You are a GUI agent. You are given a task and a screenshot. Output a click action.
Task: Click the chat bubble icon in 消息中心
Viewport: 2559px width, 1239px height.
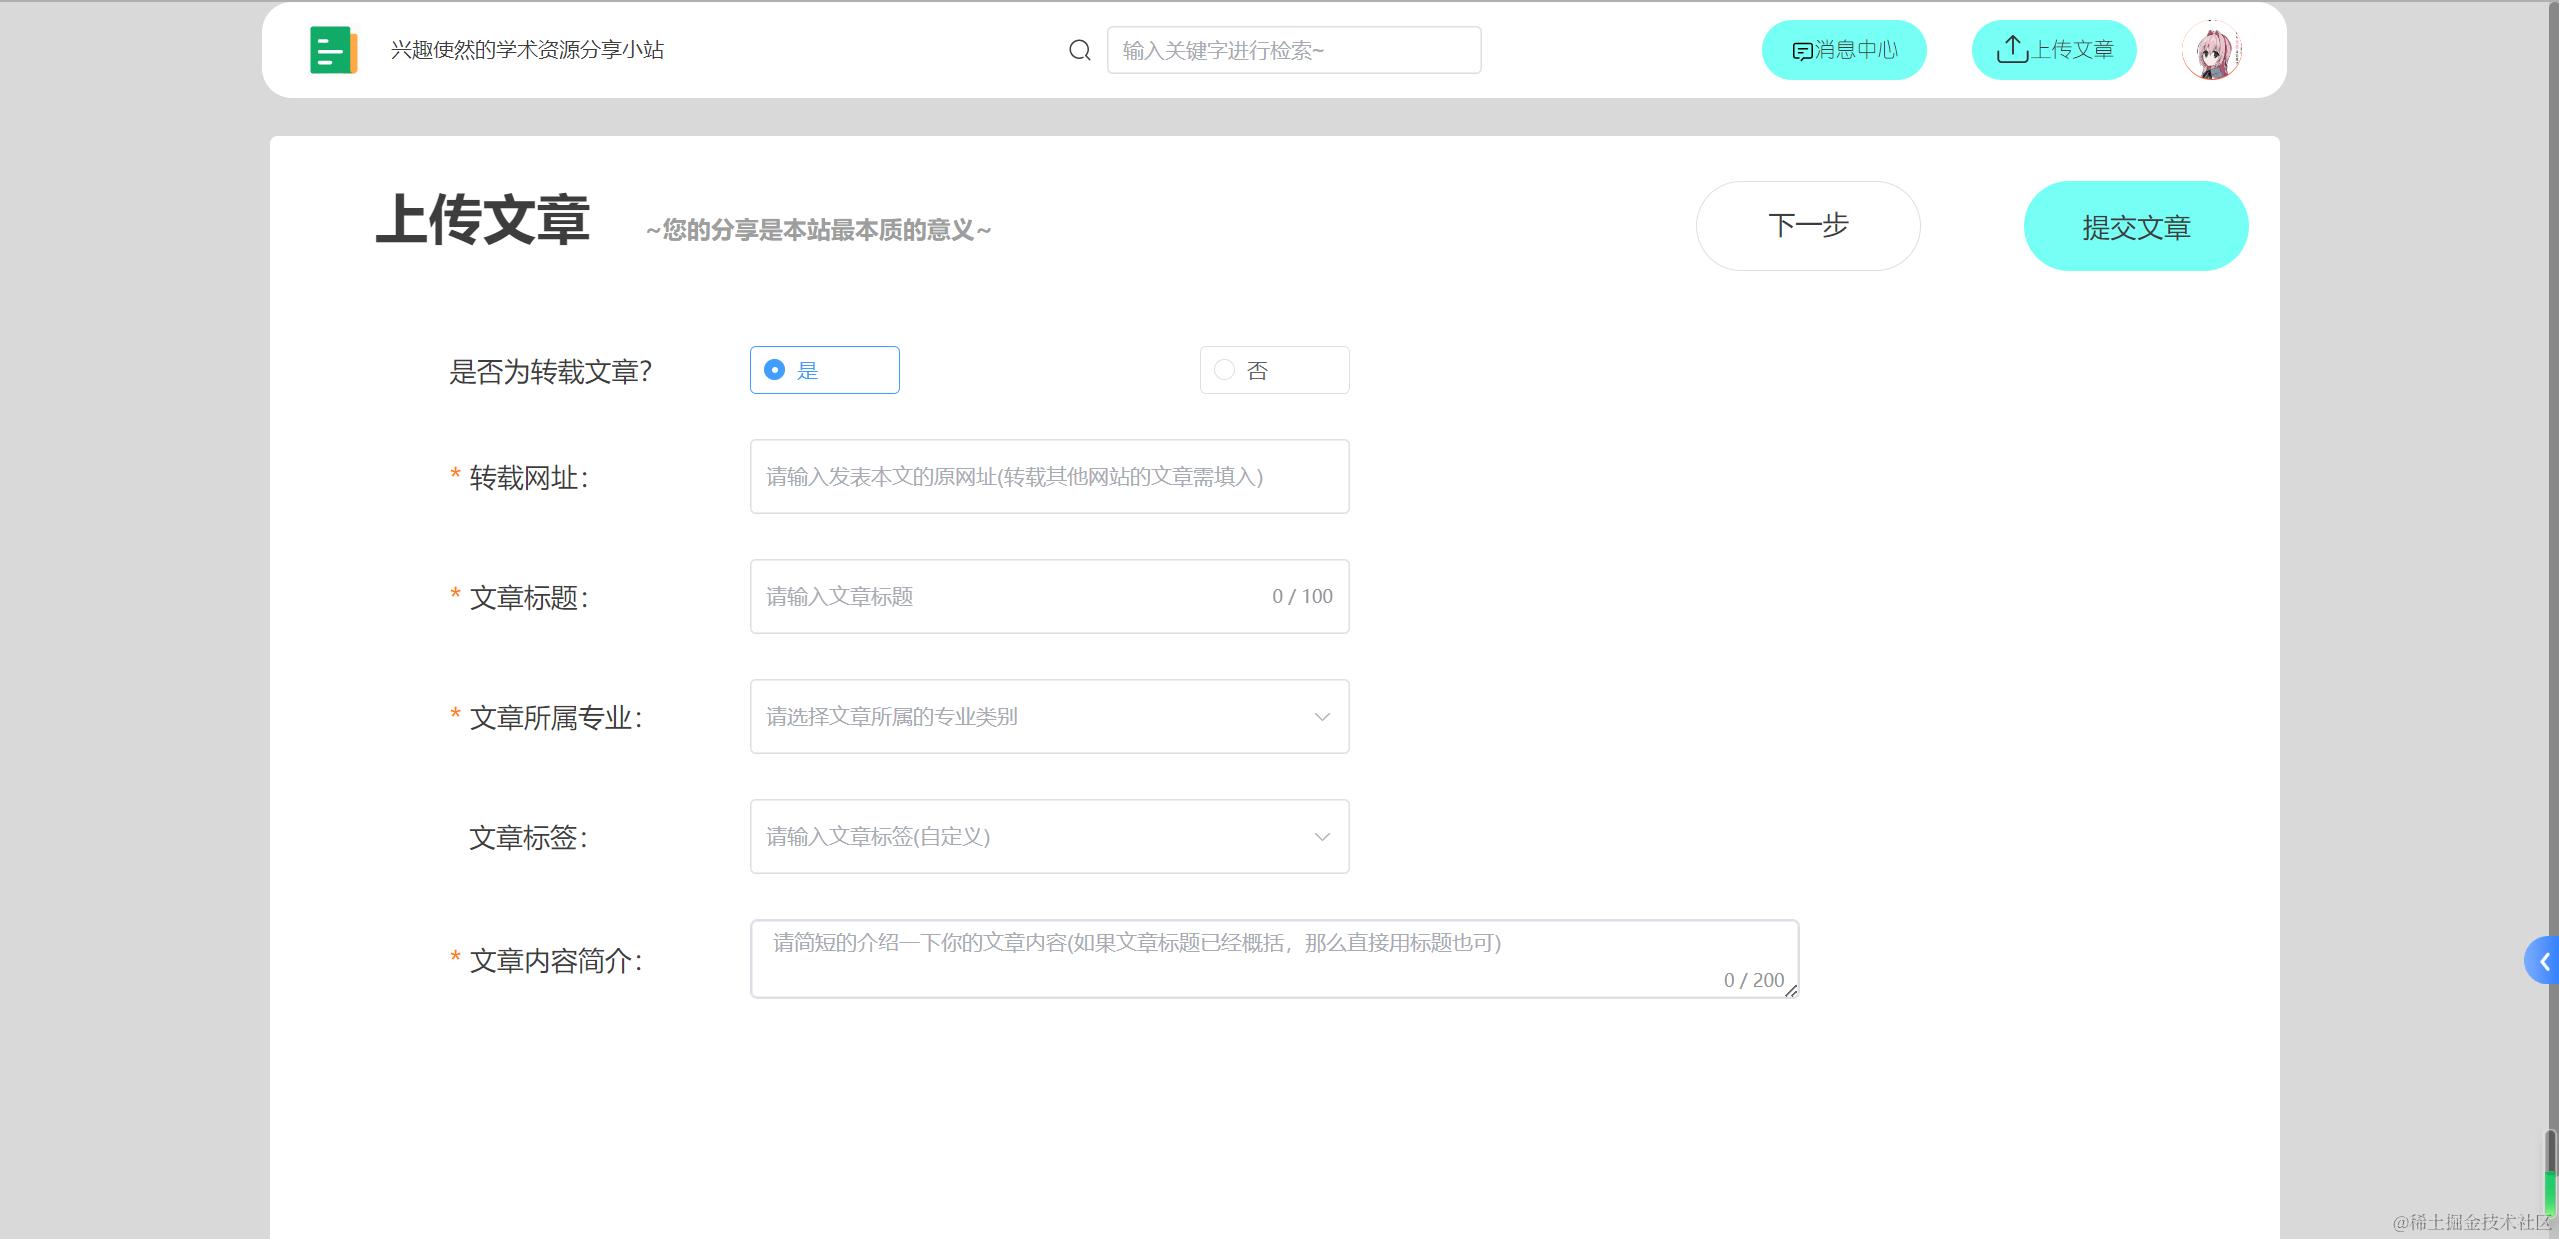(1801, 49)
